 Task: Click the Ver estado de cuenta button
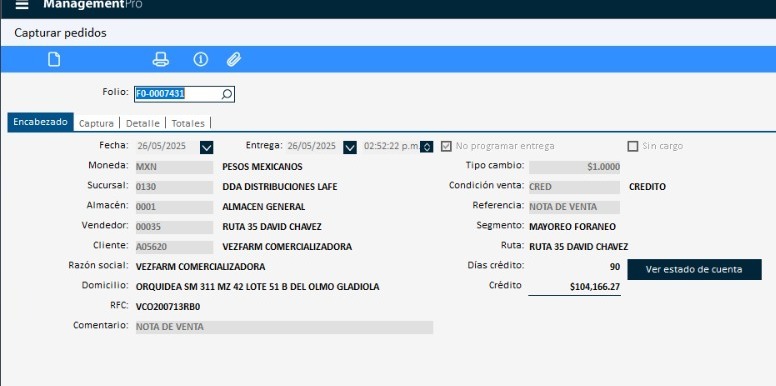point(694,270)
